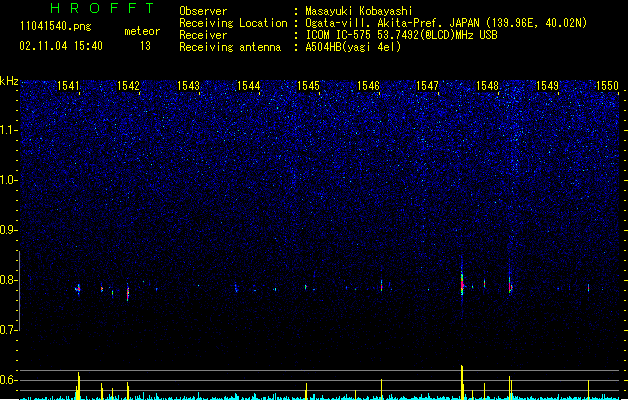Select the meteor count value 13
The height and width of the screenshot is (400, 629).
click(x=145, y=46)
